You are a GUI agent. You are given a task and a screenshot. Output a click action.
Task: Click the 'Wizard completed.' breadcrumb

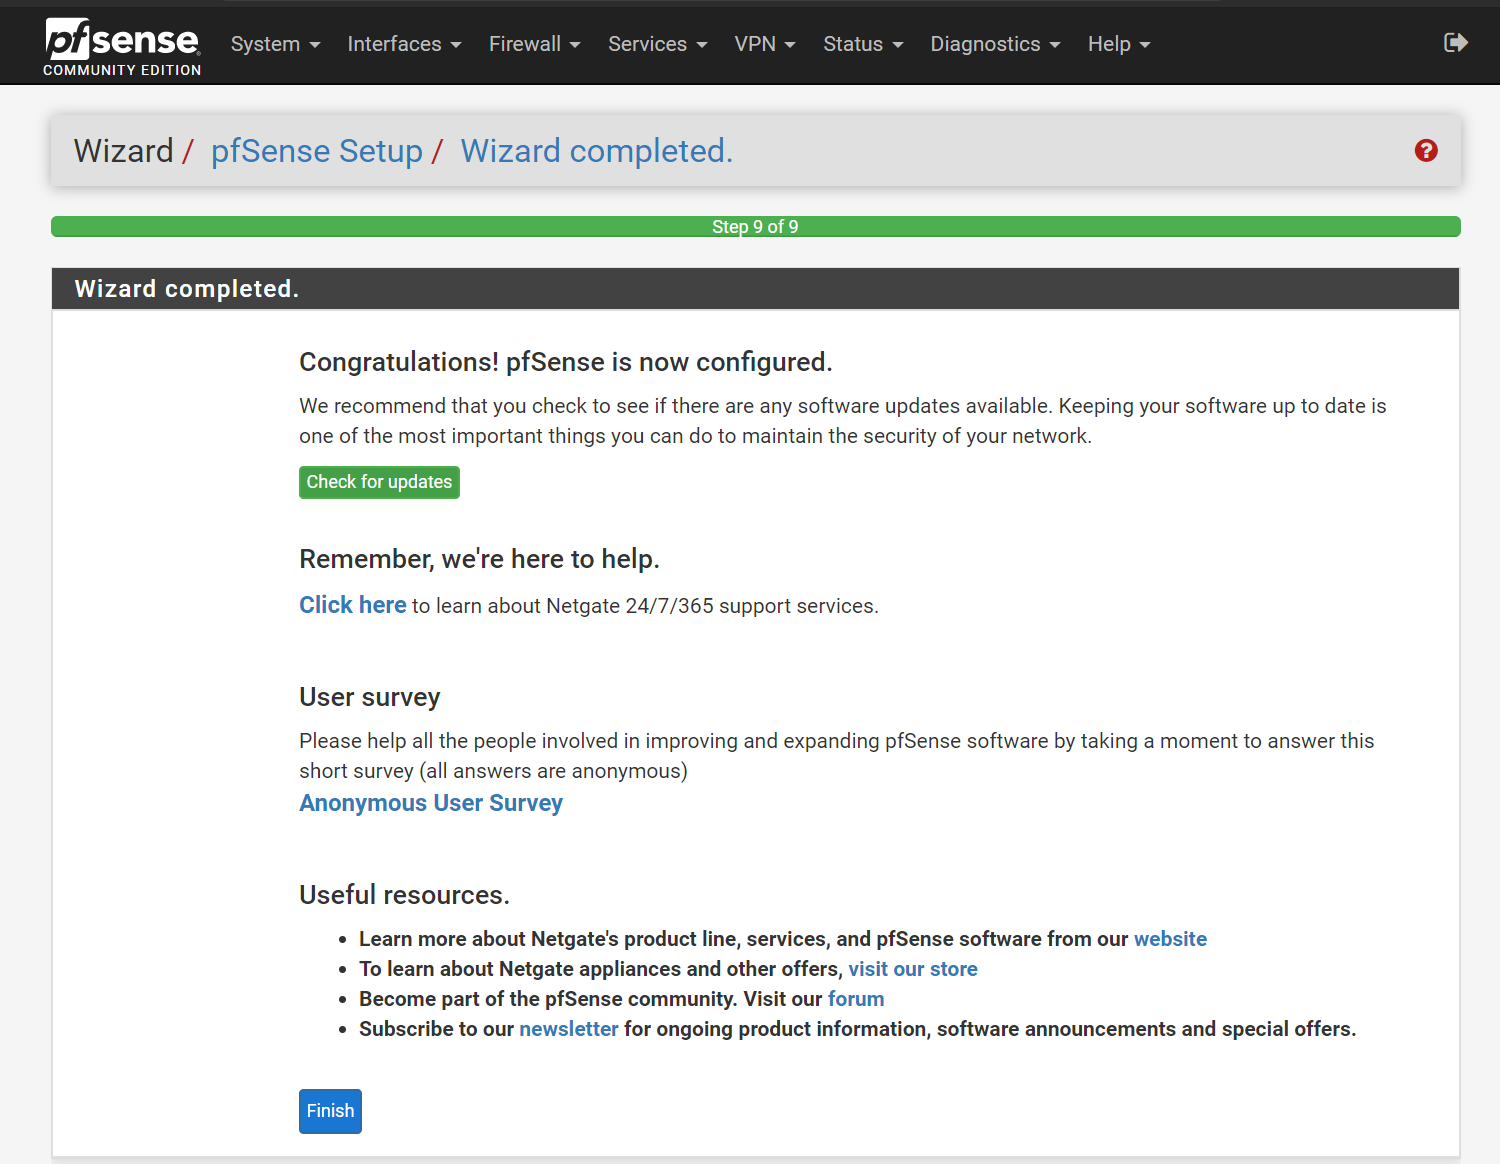(597, 151)
